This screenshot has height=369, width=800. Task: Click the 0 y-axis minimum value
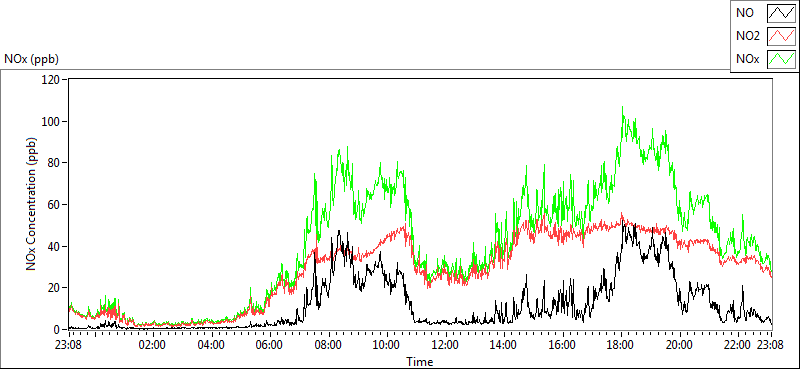pos(57,330)
